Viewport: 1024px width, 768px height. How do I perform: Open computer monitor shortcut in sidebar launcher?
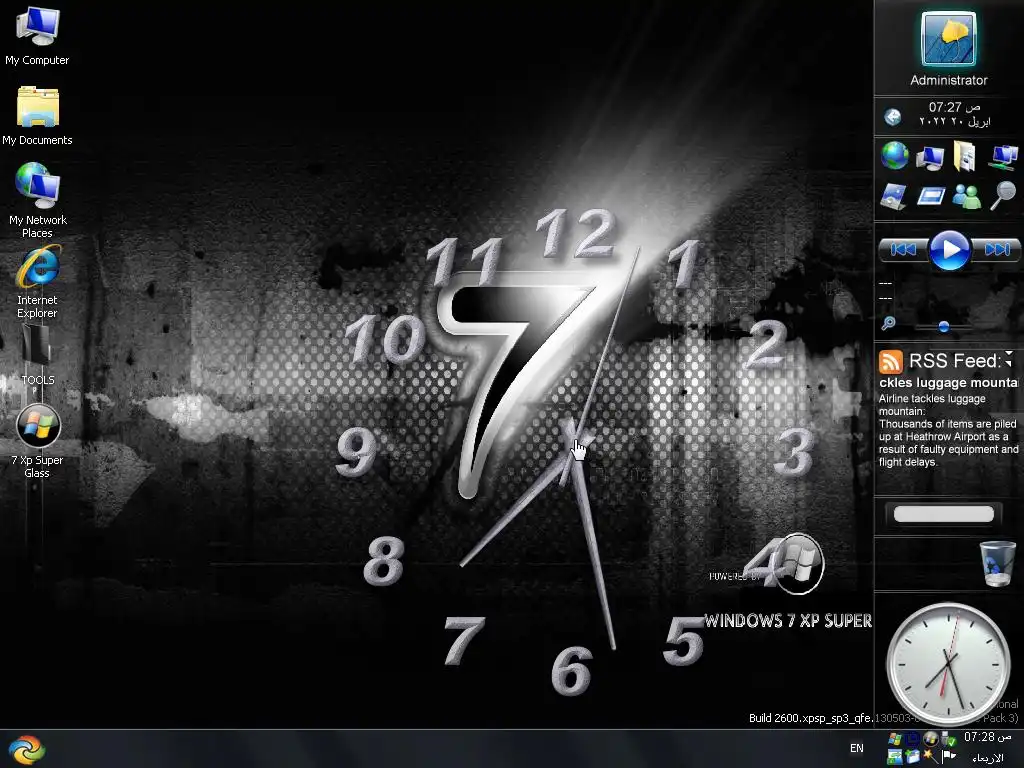click(x=930, y=157)
